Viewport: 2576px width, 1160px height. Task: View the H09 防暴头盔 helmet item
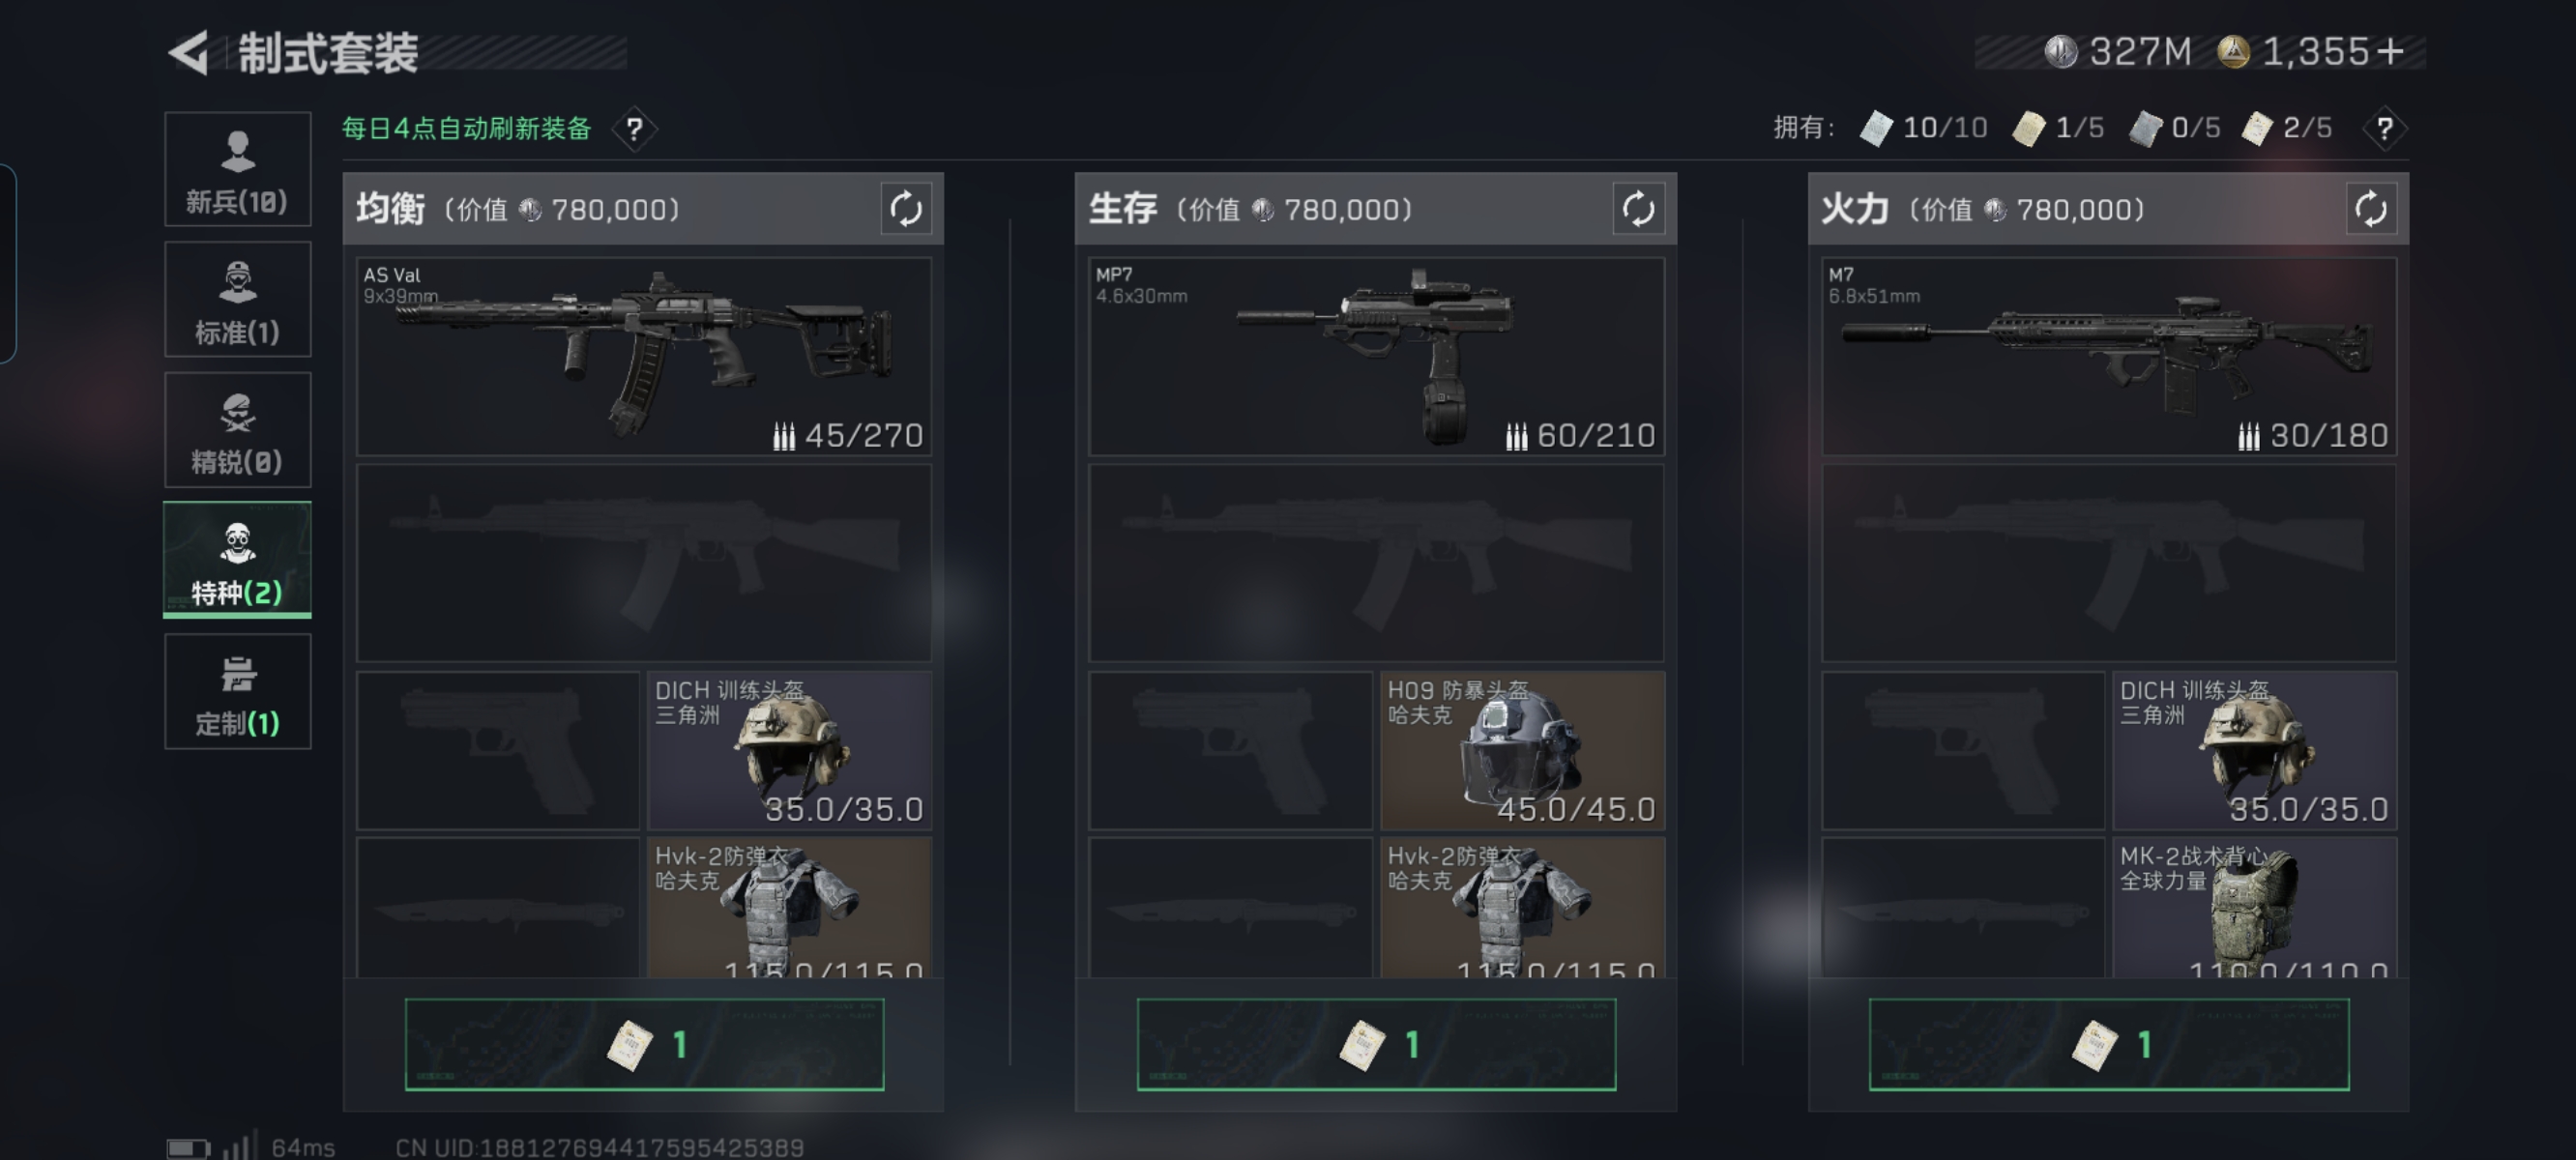point(1522,750)
